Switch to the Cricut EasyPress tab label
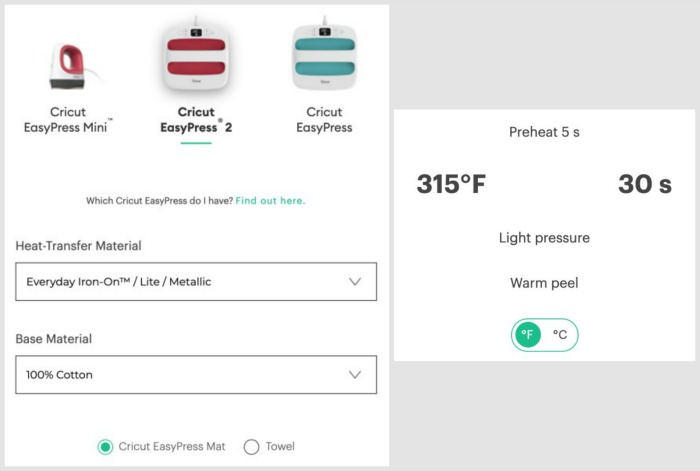This screenshot has width=700, height=471. pyautogui.click(x=324, y=120)
